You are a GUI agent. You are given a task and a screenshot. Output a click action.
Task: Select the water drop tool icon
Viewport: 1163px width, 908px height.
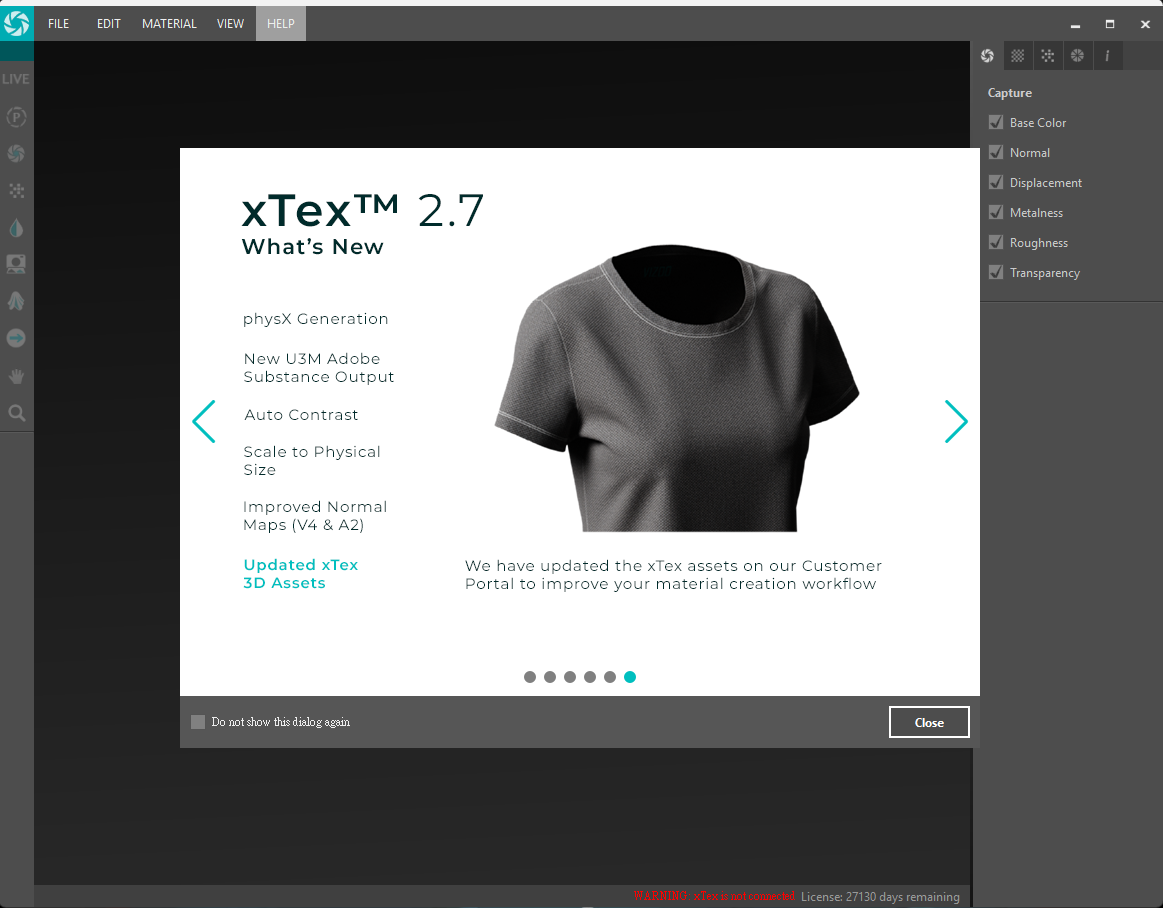point(16,228)
